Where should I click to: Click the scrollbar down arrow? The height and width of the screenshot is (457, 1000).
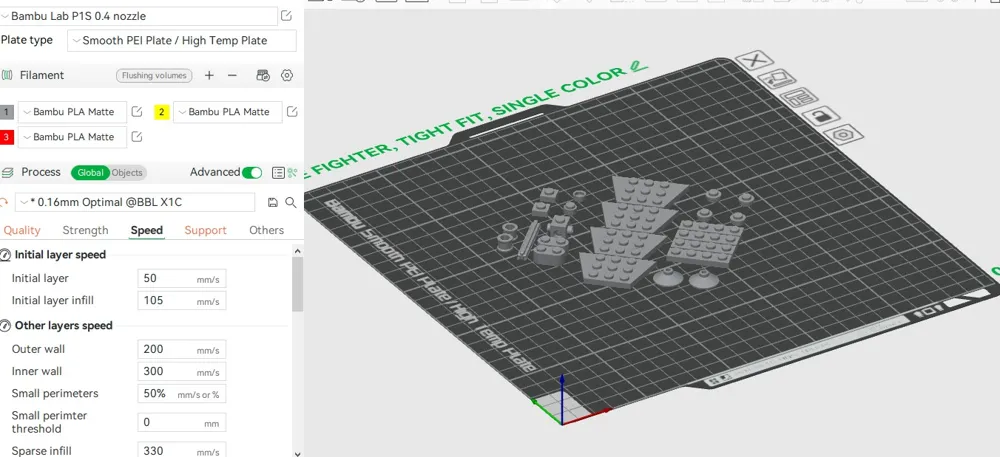(x=298, y=453)
